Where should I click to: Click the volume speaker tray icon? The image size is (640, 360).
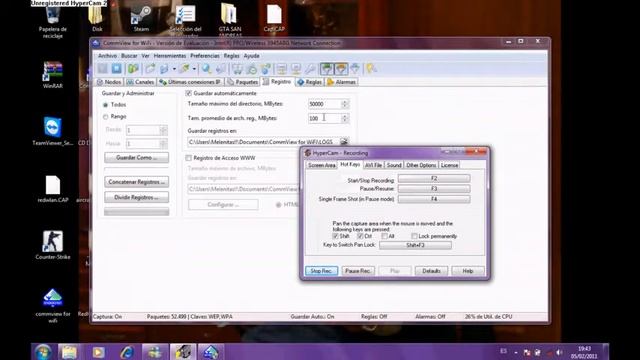click(x=559, y=352)
